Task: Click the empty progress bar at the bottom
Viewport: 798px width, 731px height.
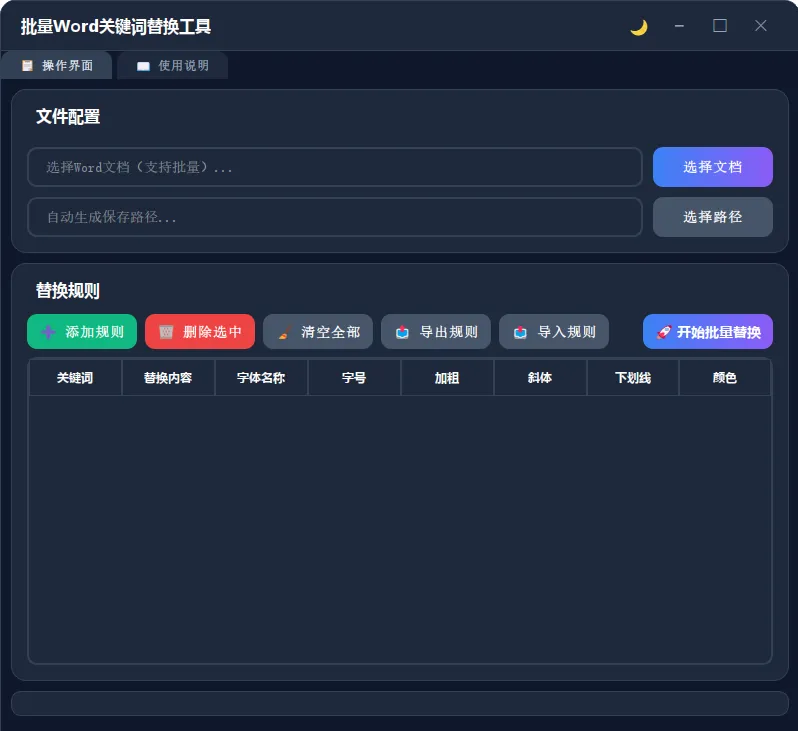Action: pyautogui.click(x=400, y=704)
